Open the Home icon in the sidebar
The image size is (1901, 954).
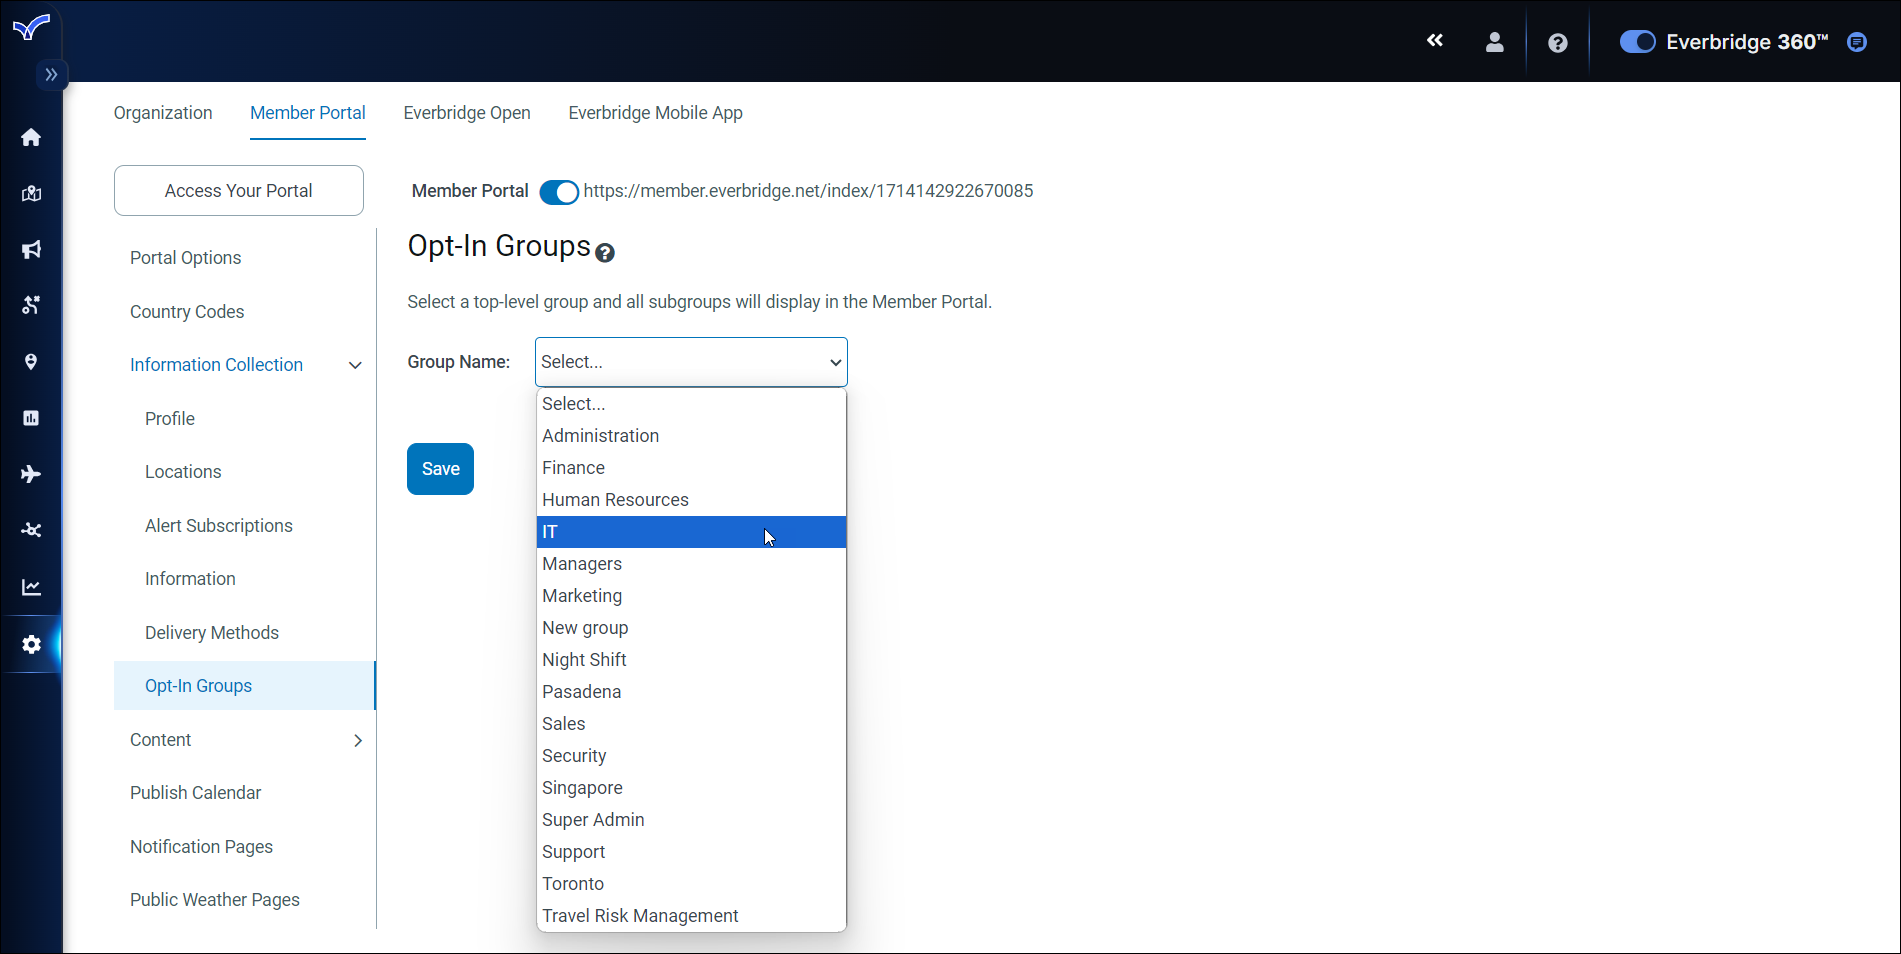point(31,137)
